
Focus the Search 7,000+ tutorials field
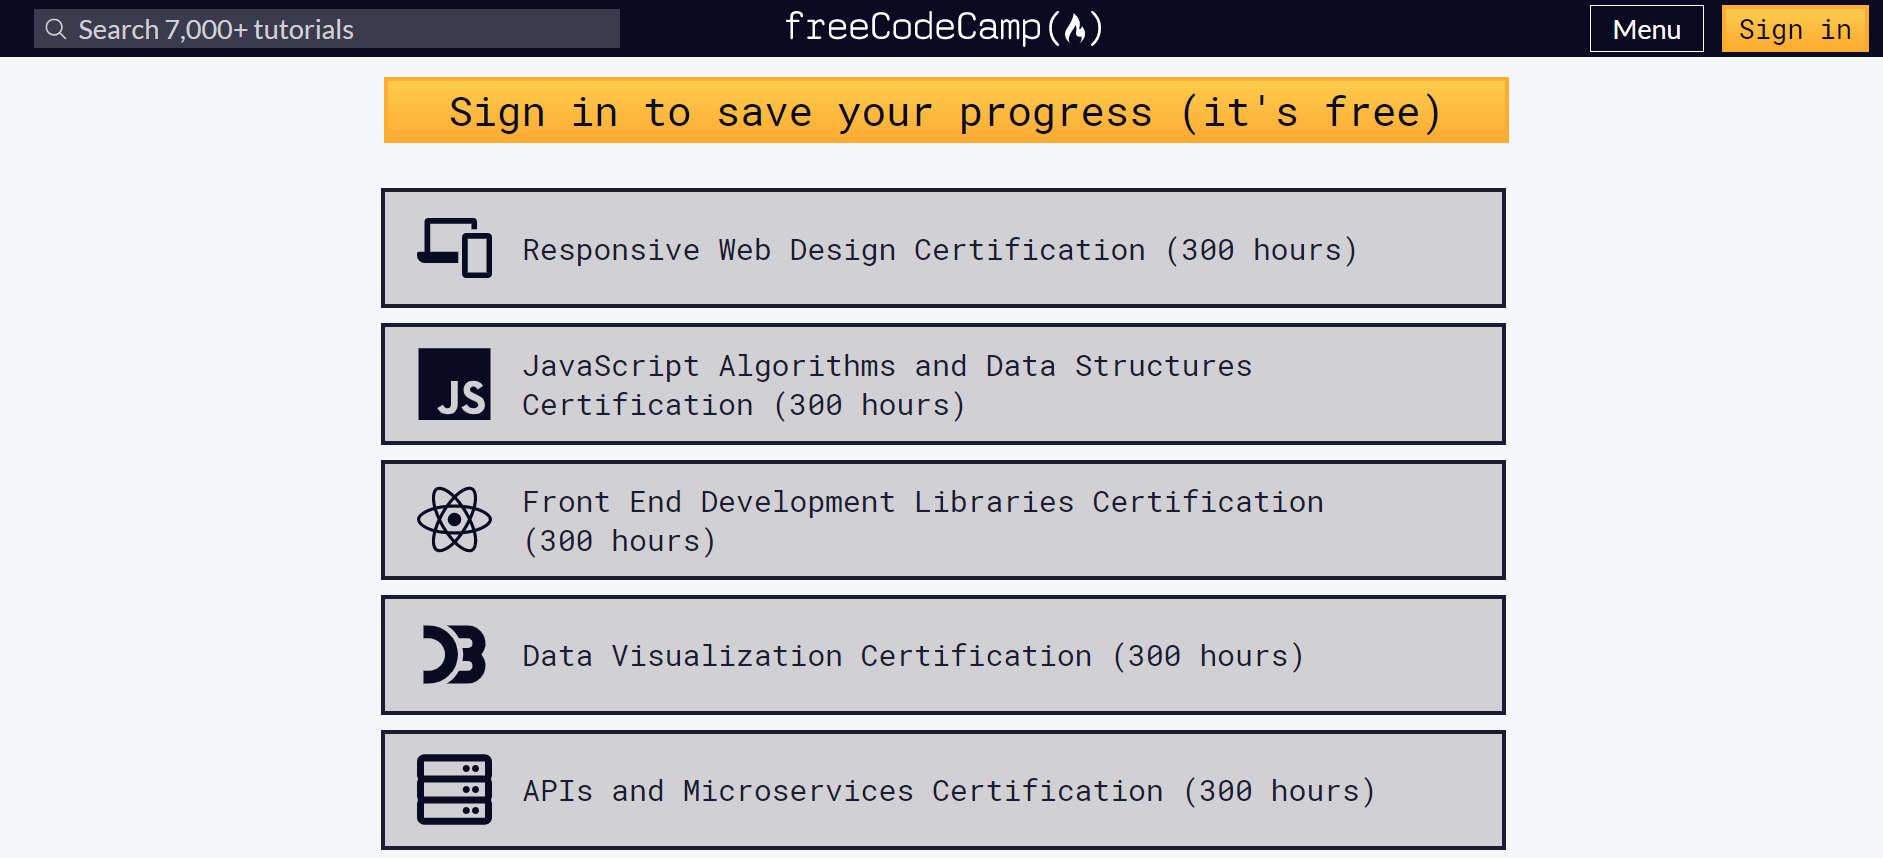(x=327, y=29)
